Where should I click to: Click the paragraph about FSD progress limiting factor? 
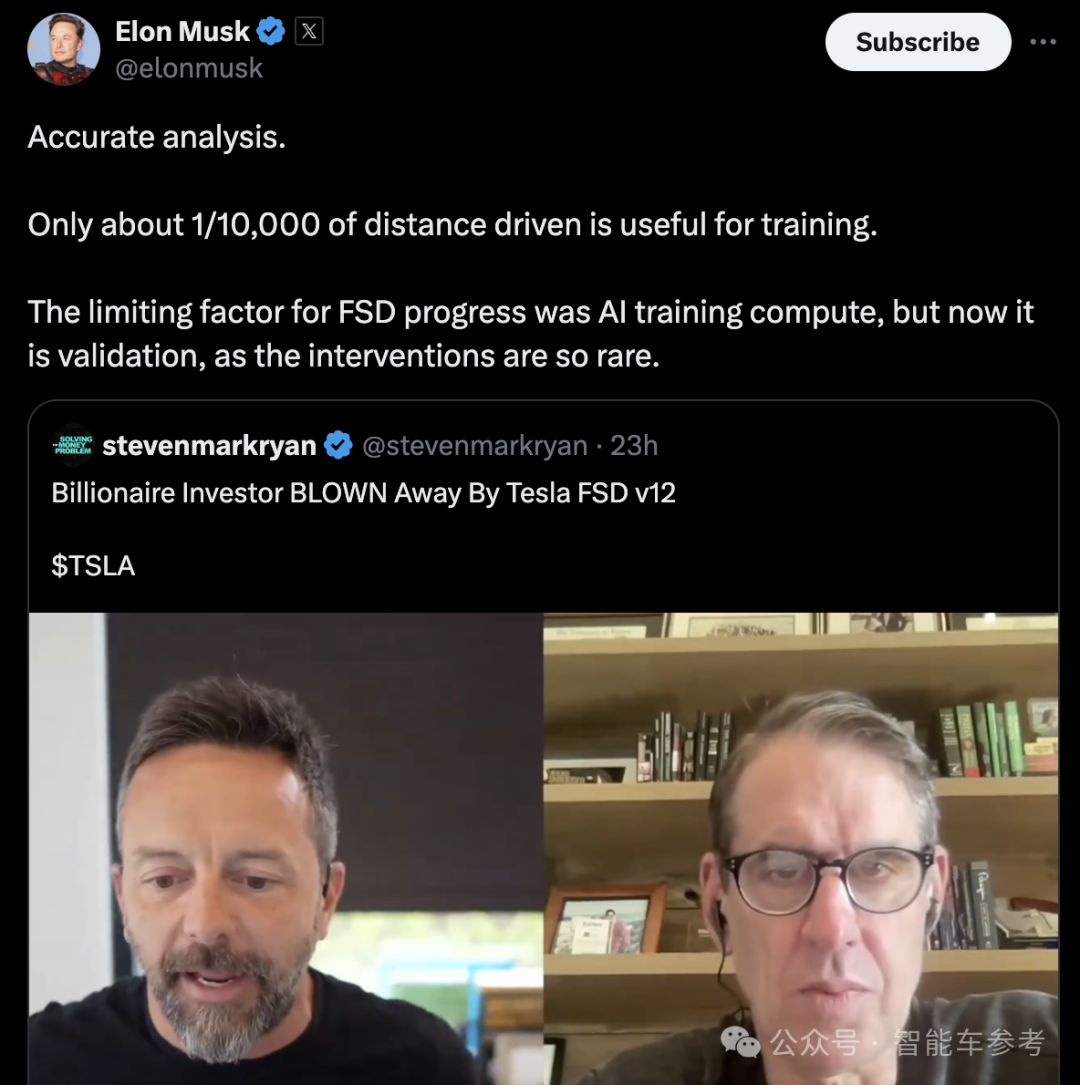[530, 333]
